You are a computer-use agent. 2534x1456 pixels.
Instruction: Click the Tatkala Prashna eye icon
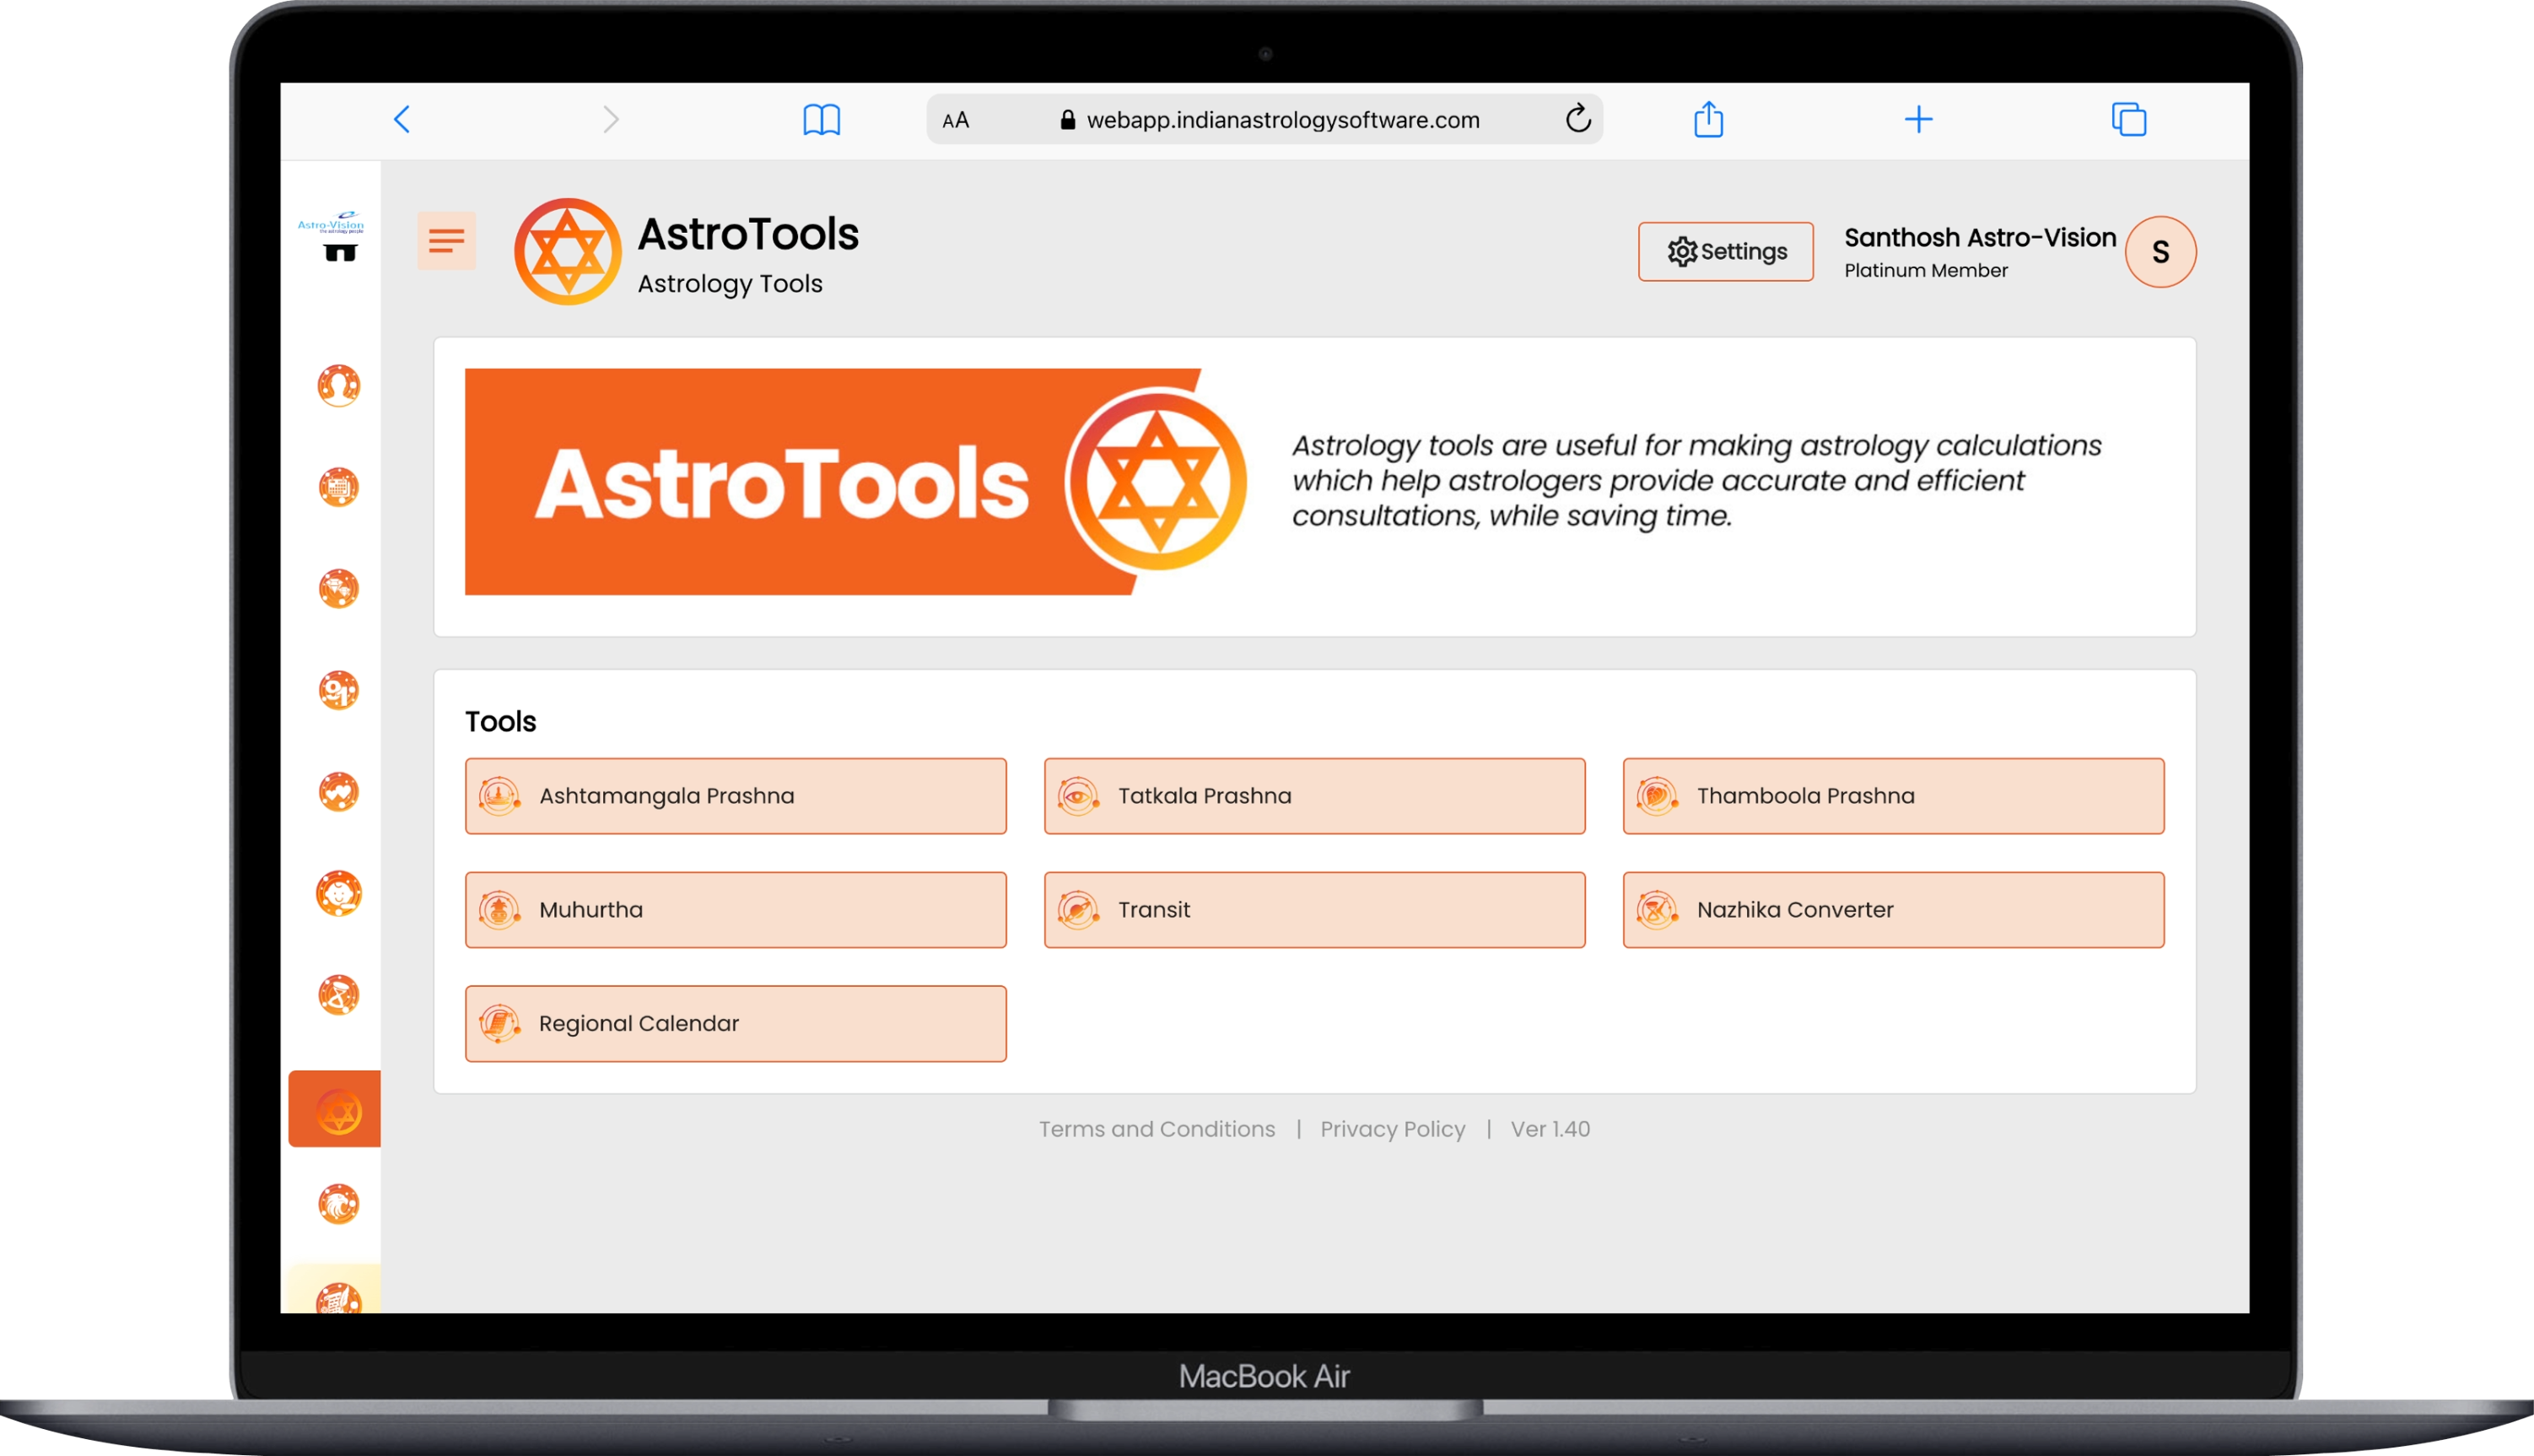tap(1079, 796)
